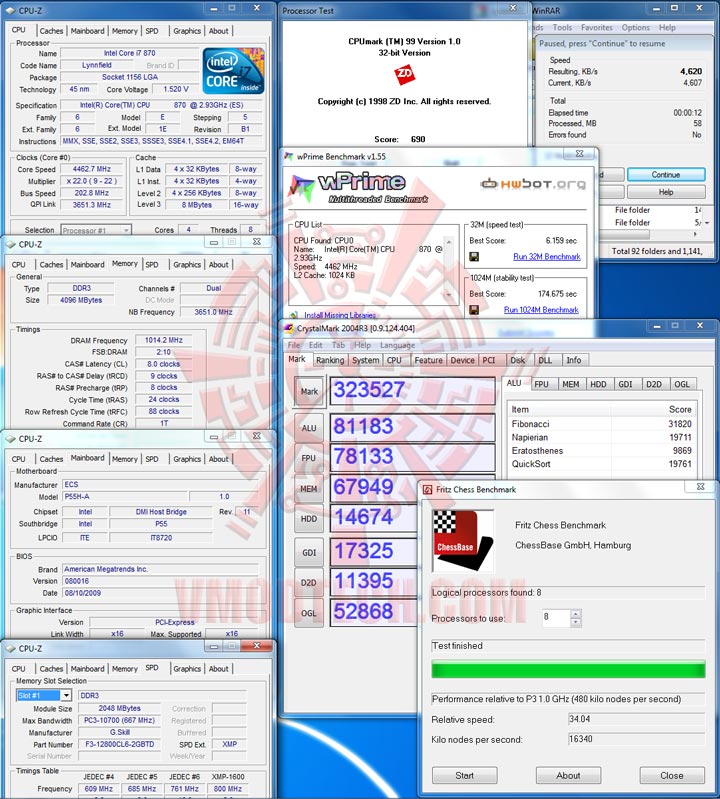Image resolution: width=720 pixels, height=799 pixels.
Task: Click the MEM benchmark button in CrystalMark
Action: point(309,489)
